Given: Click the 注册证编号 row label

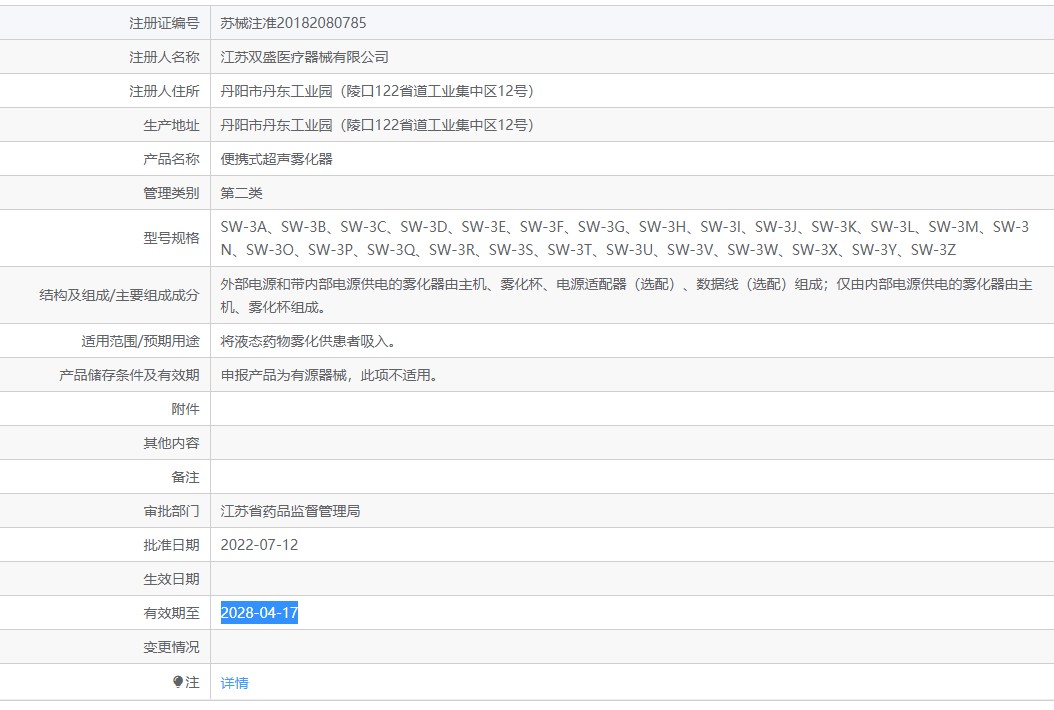Looking at the screenshot, I should pos(164,23).
